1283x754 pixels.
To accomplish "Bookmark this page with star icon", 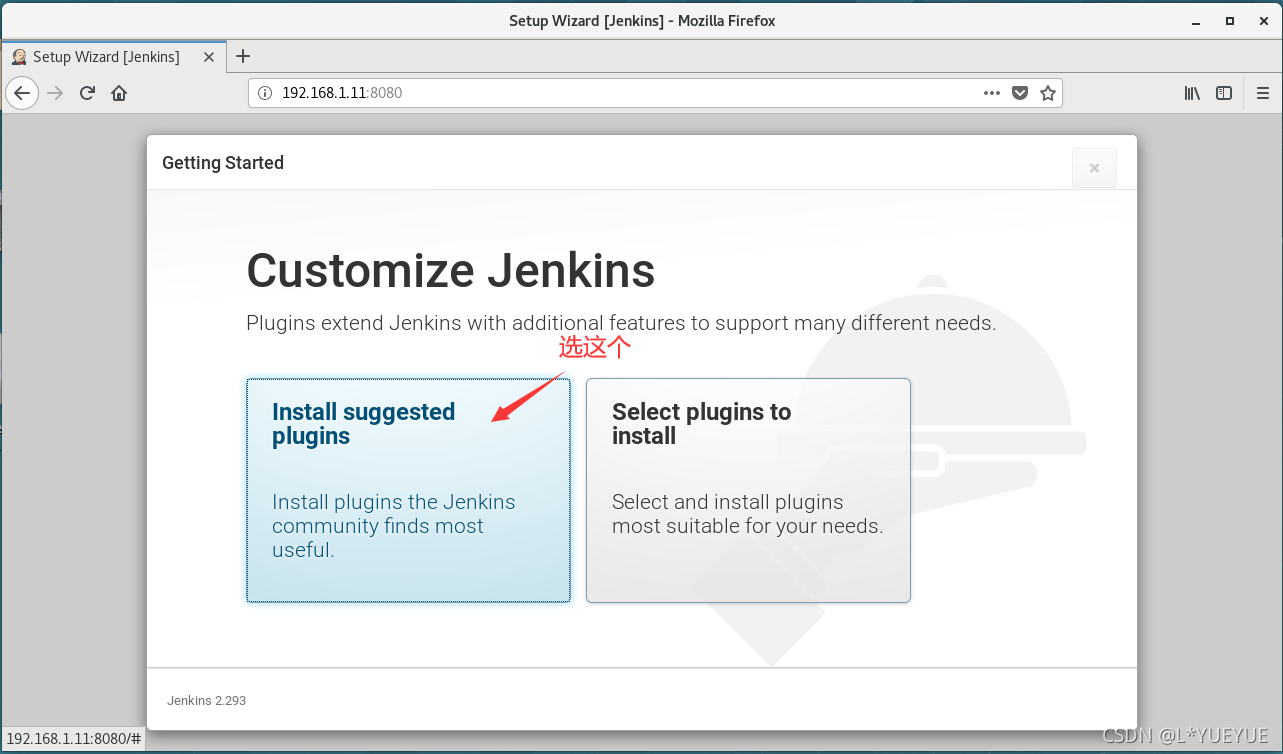I will click(x=1048, y=93).
